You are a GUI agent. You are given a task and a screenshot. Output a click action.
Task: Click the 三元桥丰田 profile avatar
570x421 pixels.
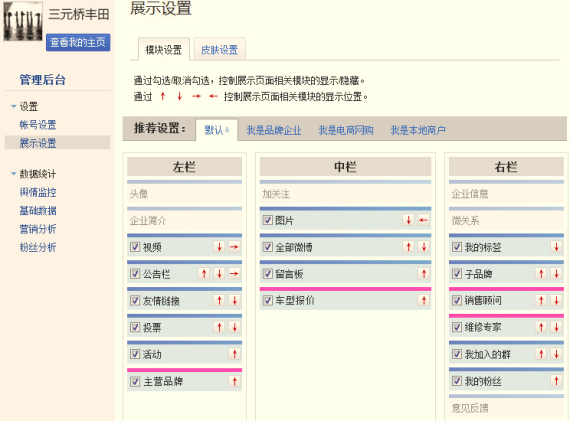pyautogui.click(x=23, y=21)
